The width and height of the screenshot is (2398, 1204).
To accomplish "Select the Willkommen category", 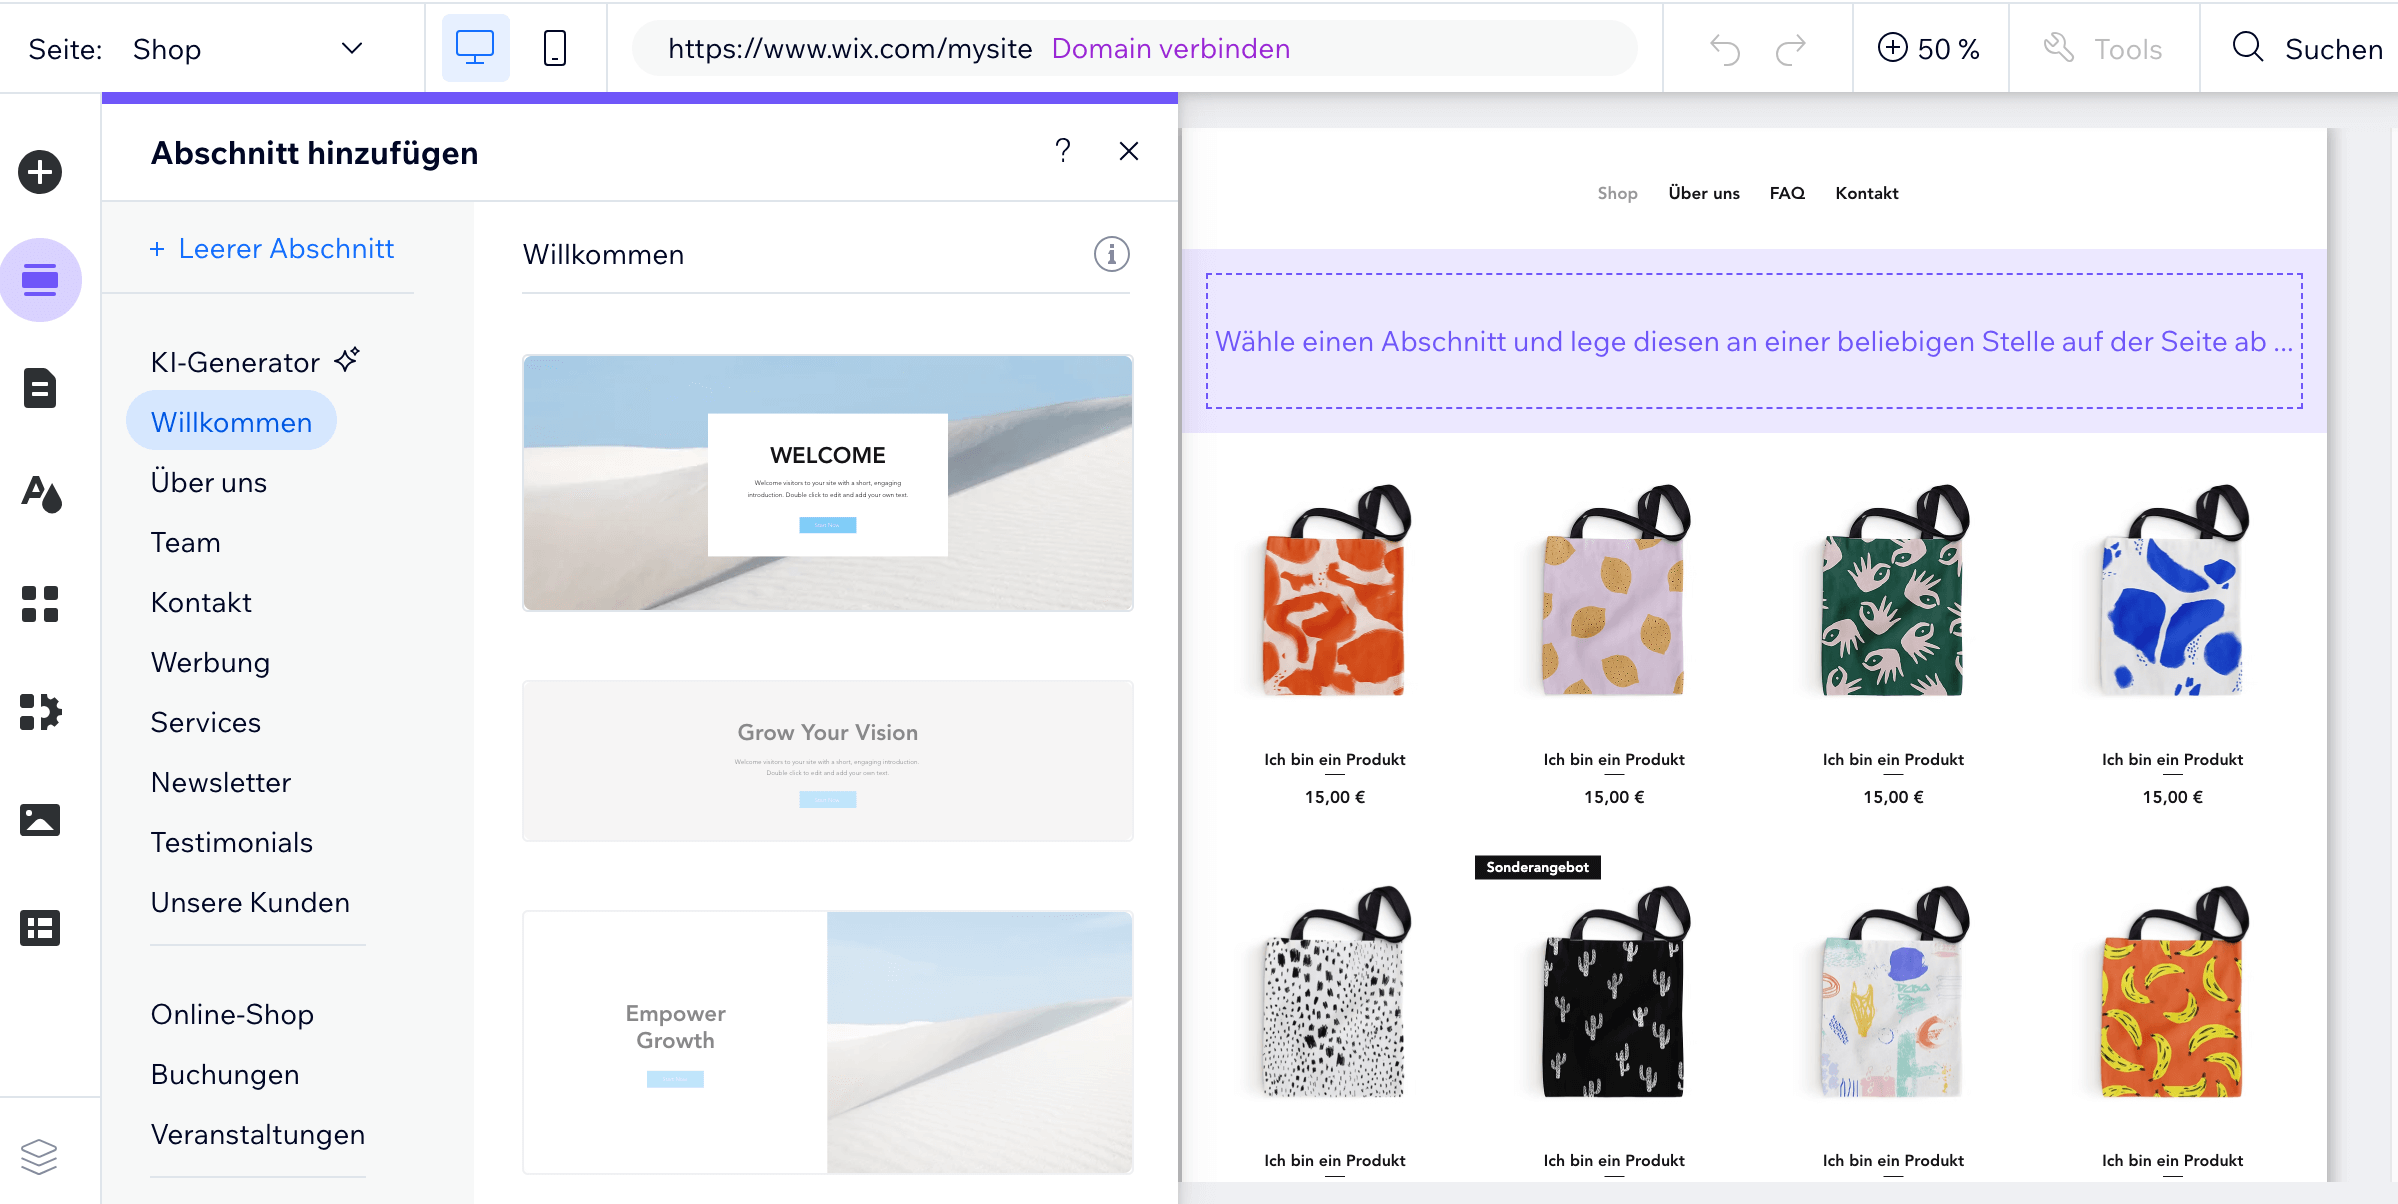I will pyautogui.click(x=231, y=422).
